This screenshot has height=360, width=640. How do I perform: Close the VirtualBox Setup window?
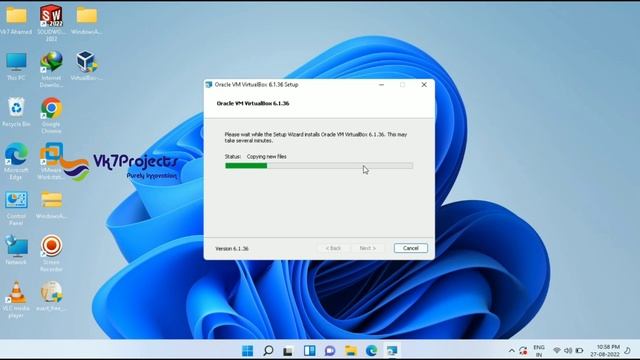click(424, 84)
